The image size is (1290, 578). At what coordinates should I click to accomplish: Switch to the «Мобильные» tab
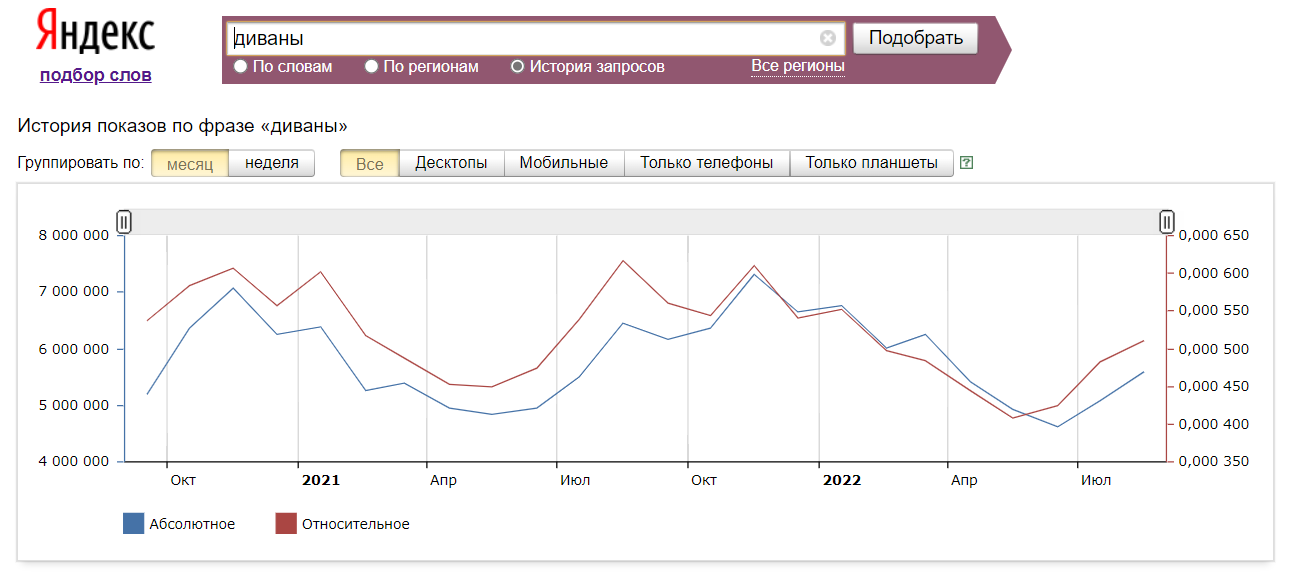[x=564, y=163]
